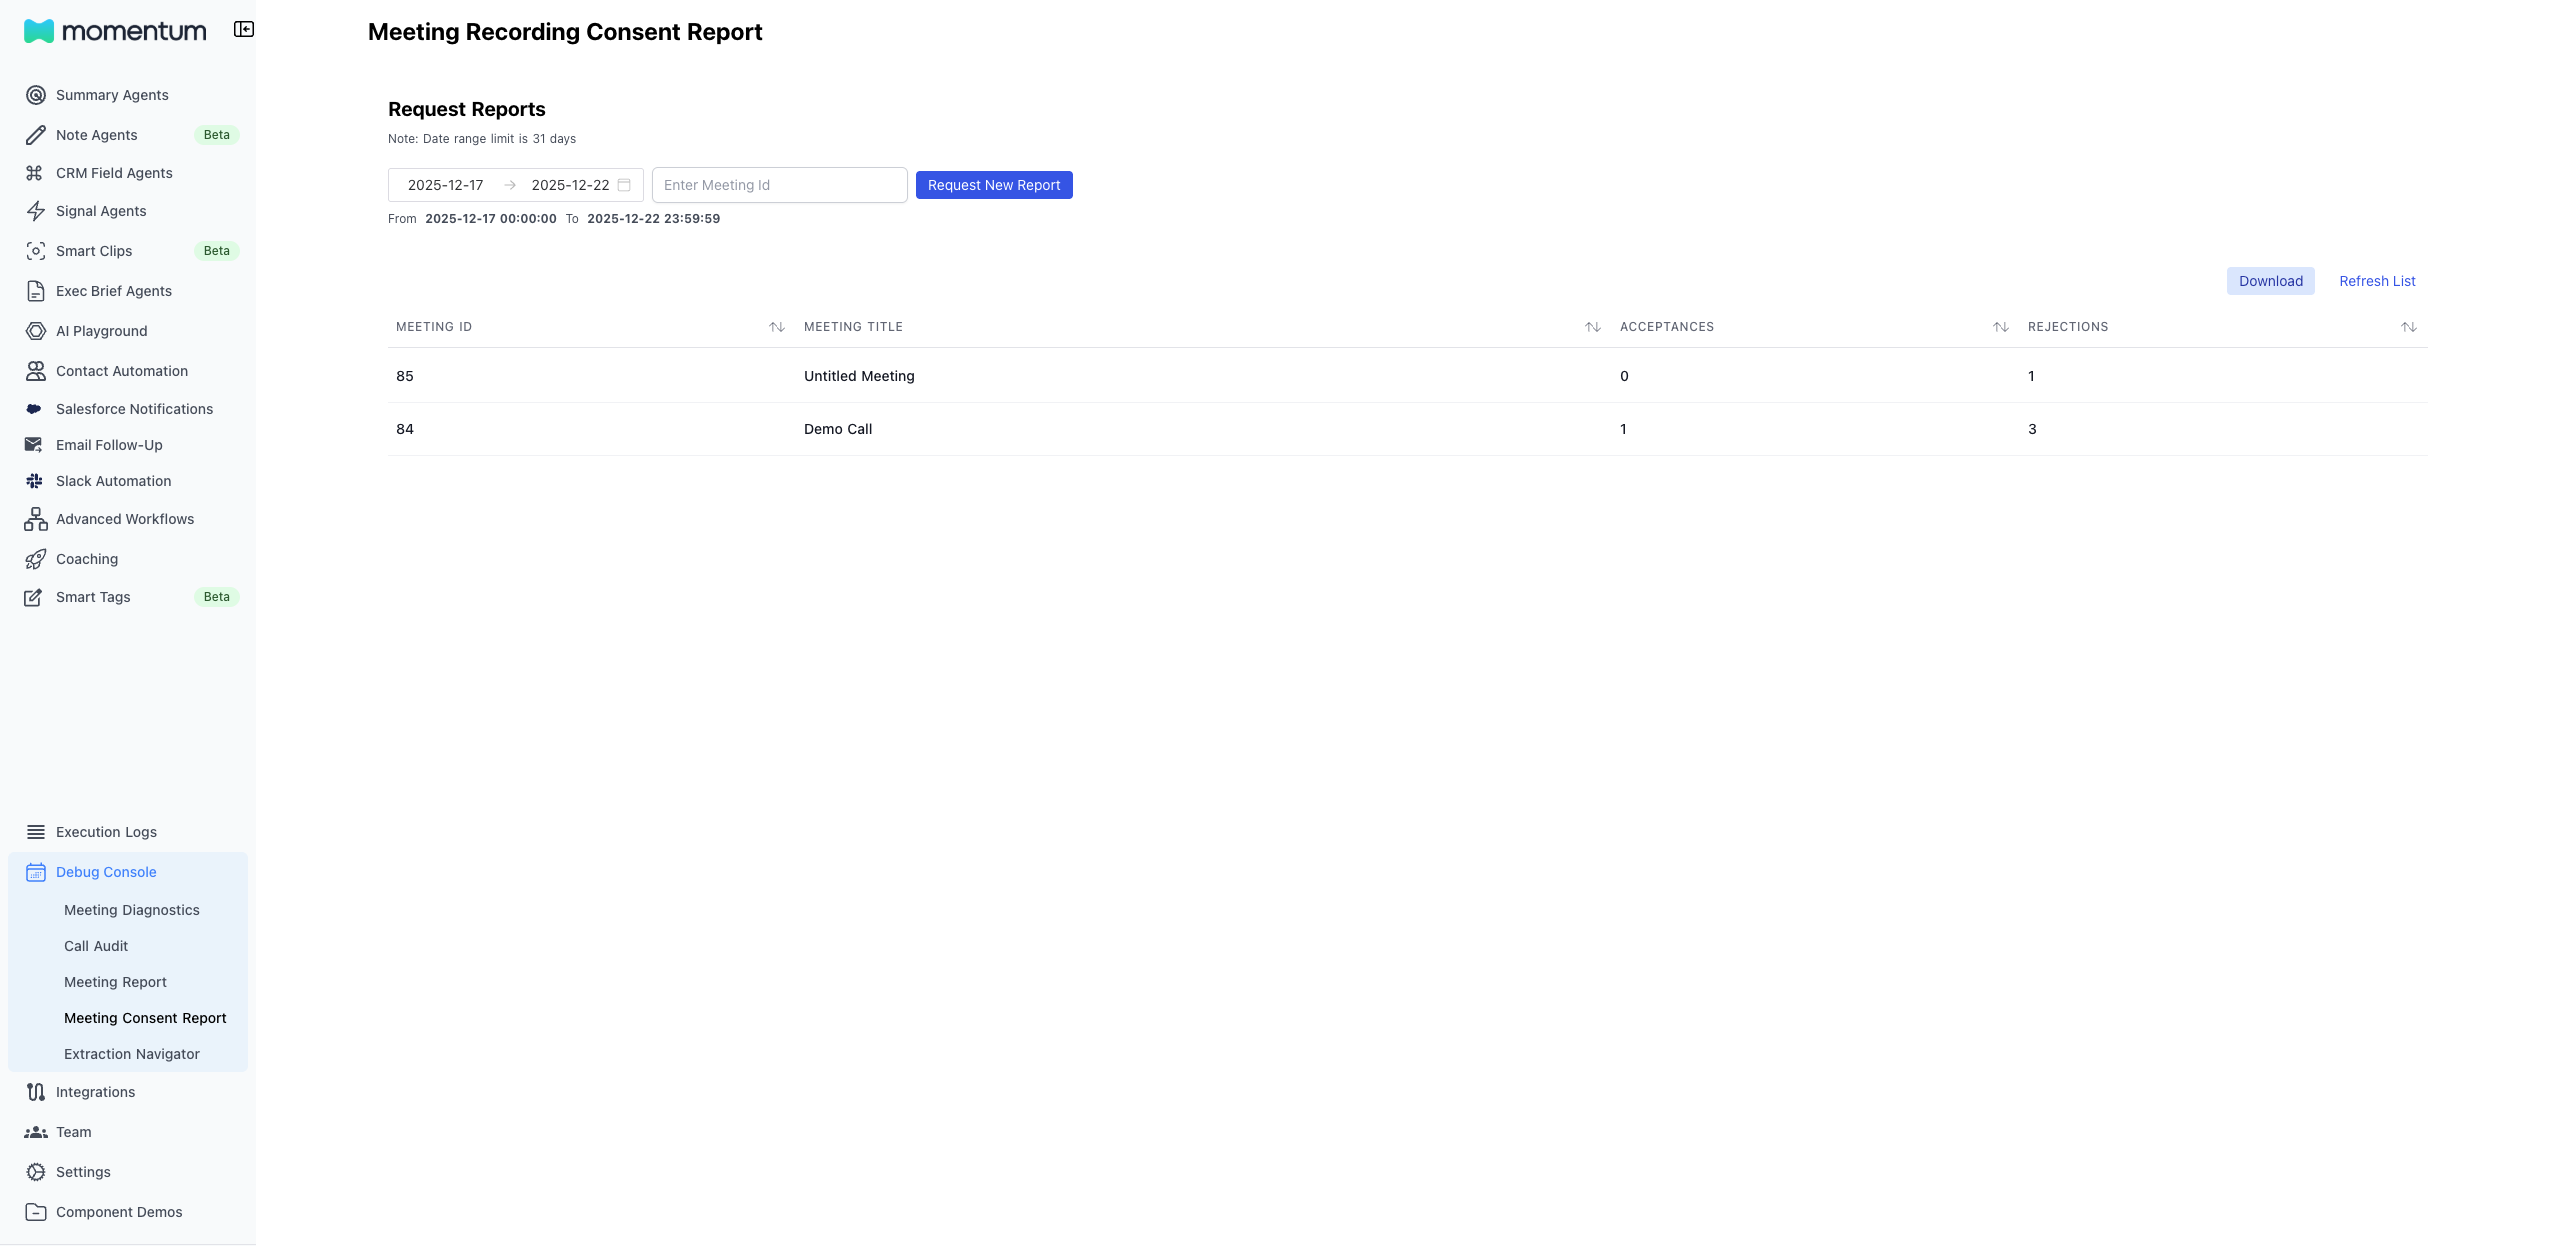Toggle sort direction on Rejections column
Screen dimensions: 2560x1246
(x=2410, y=326)
